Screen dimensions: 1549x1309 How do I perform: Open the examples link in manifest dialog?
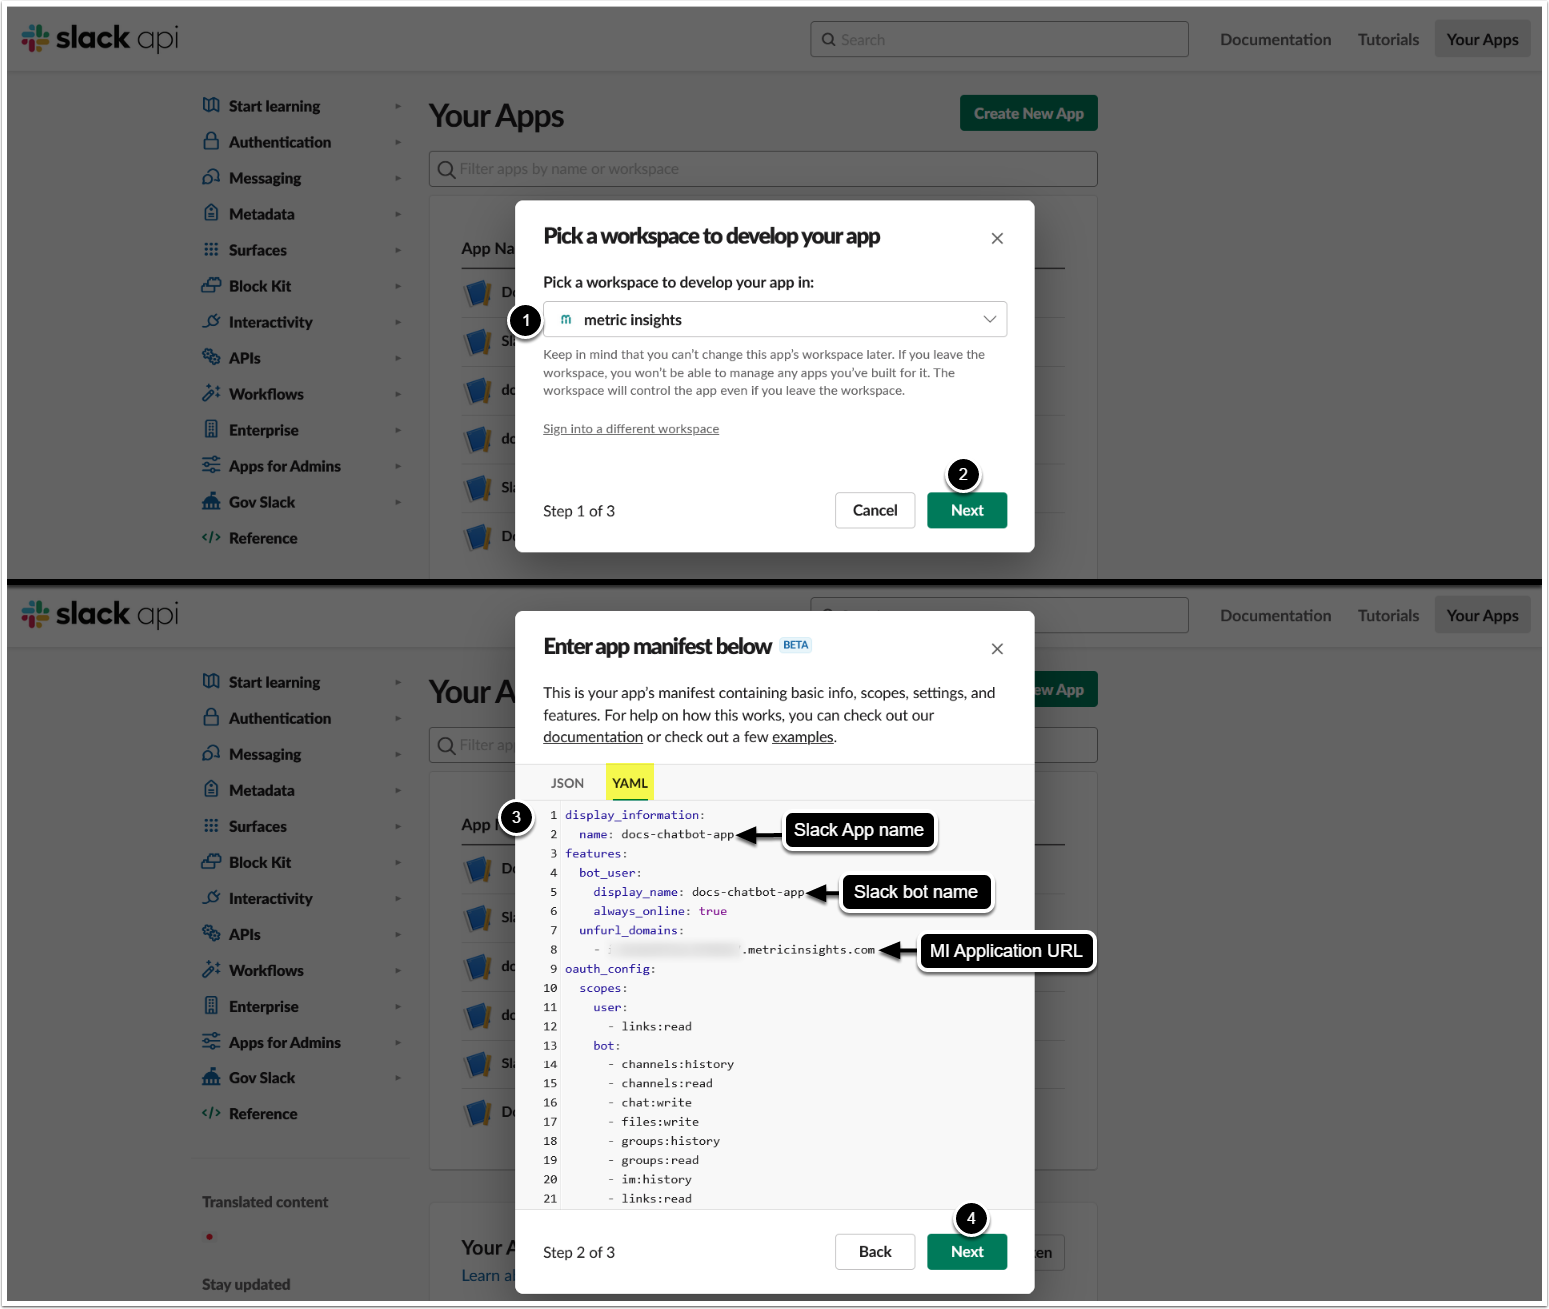802,737
